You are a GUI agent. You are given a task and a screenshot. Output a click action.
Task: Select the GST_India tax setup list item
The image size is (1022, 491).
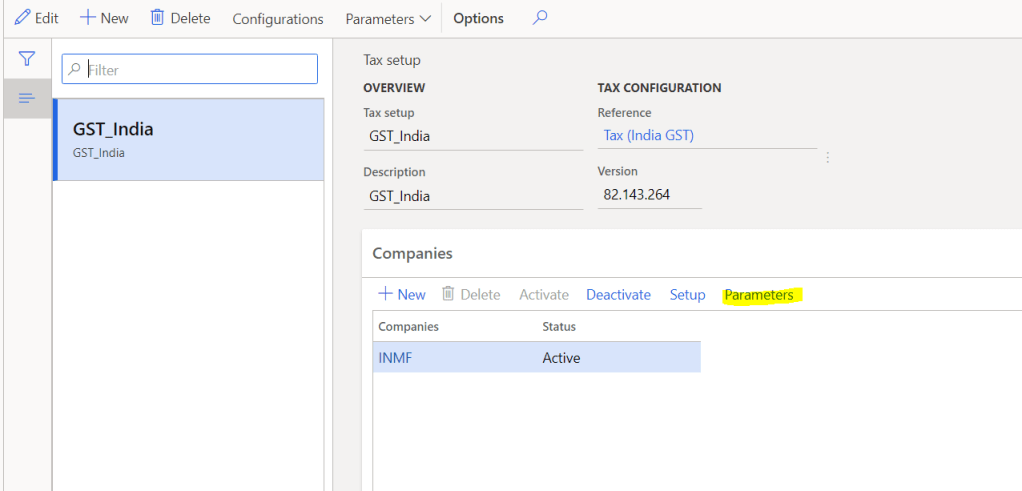tap(188, 139)
